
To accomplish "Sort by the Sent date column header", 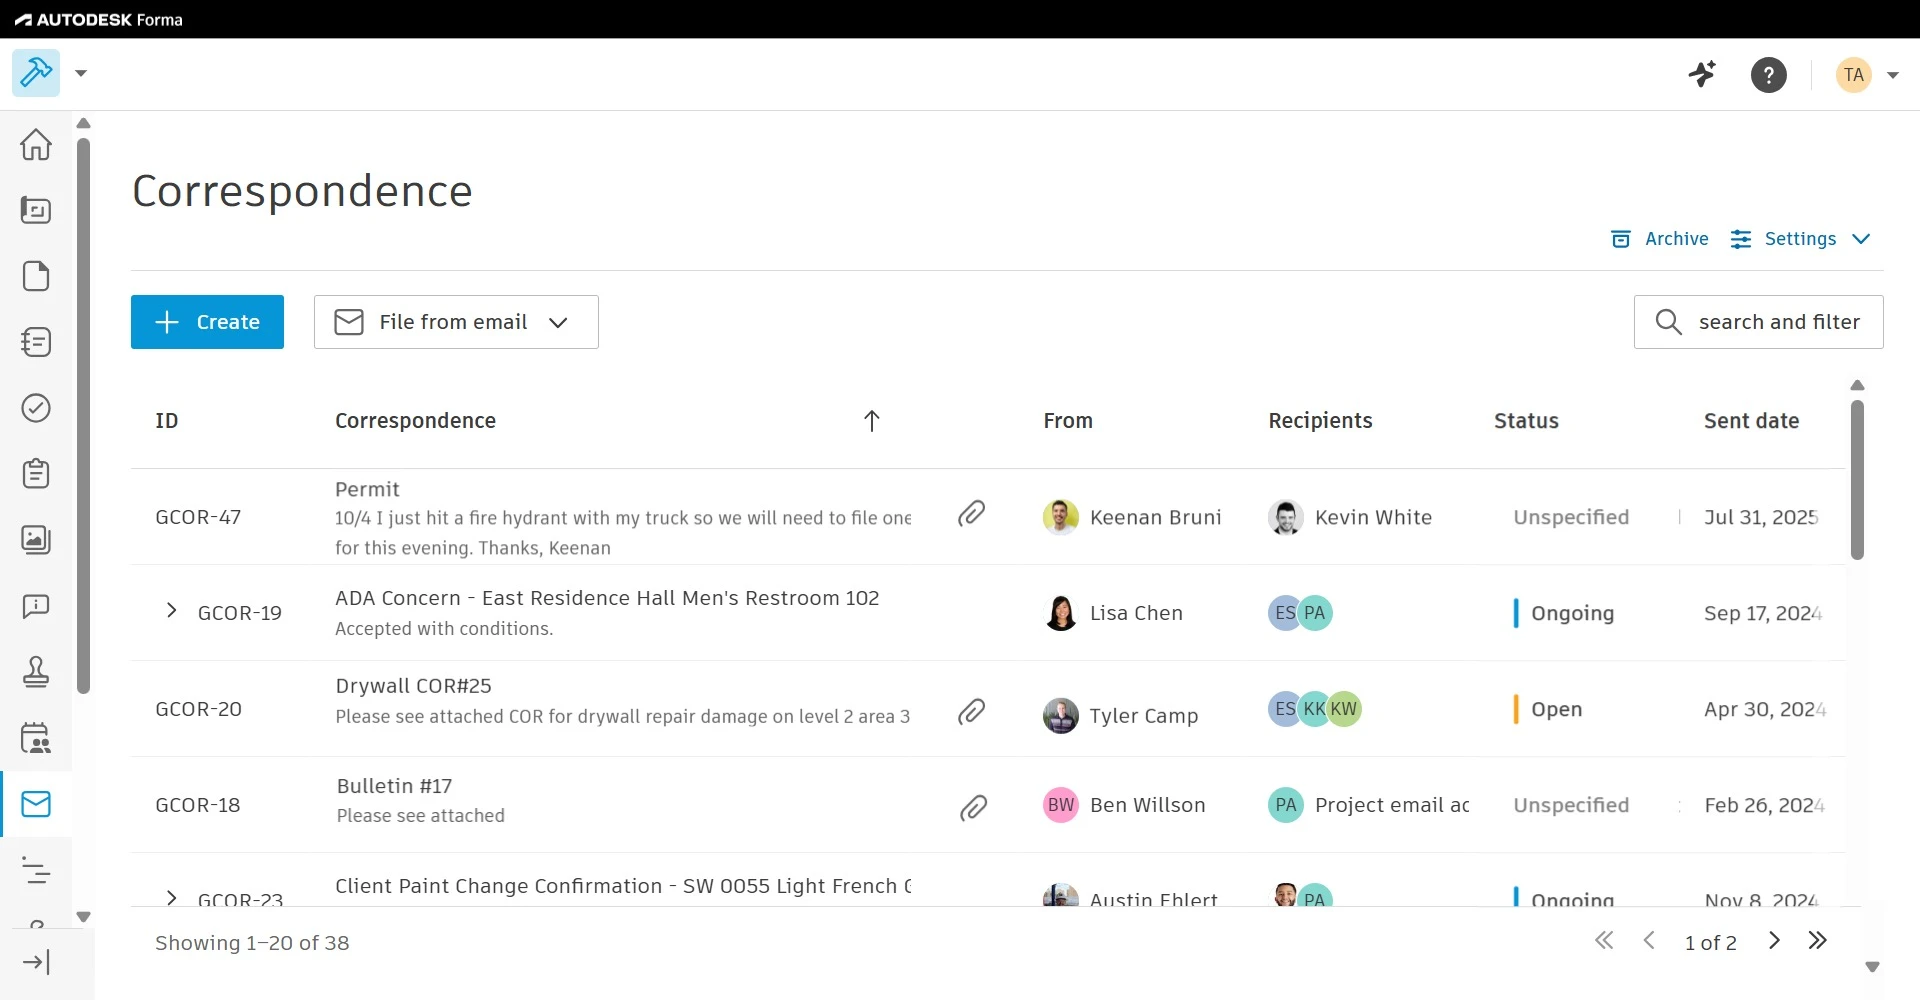I will [x=1751, y=421].
